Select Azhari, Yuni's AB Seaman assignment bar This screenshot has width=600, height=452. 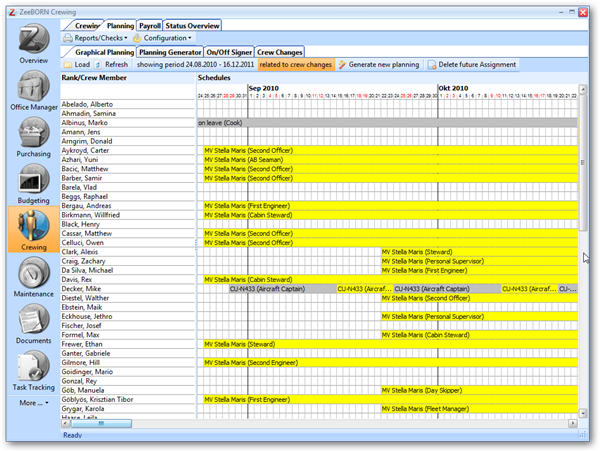[x=391, y=160]
